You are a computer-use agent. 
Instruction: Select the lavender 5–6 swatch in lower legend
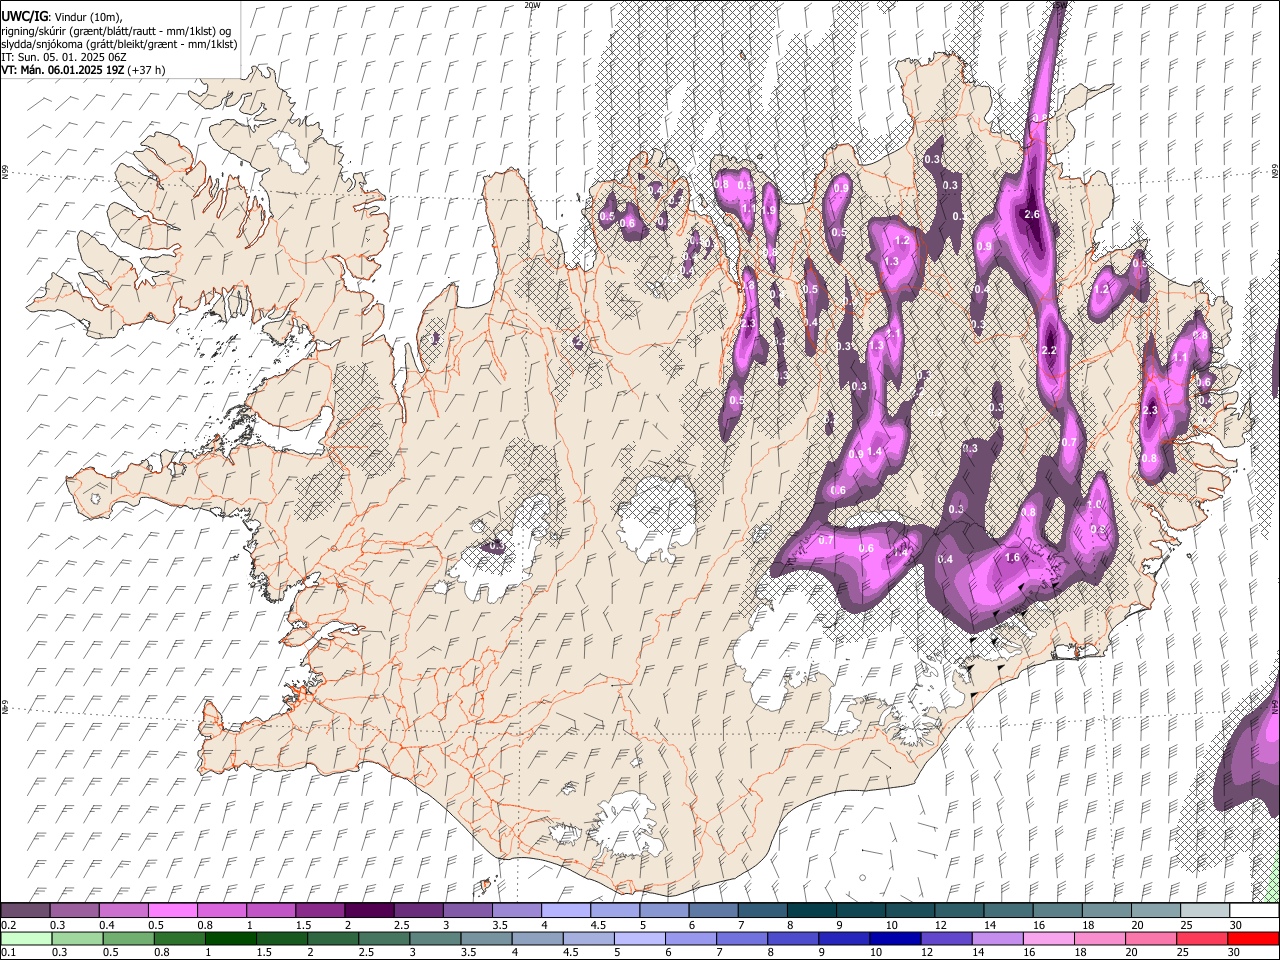coord(638,938)
